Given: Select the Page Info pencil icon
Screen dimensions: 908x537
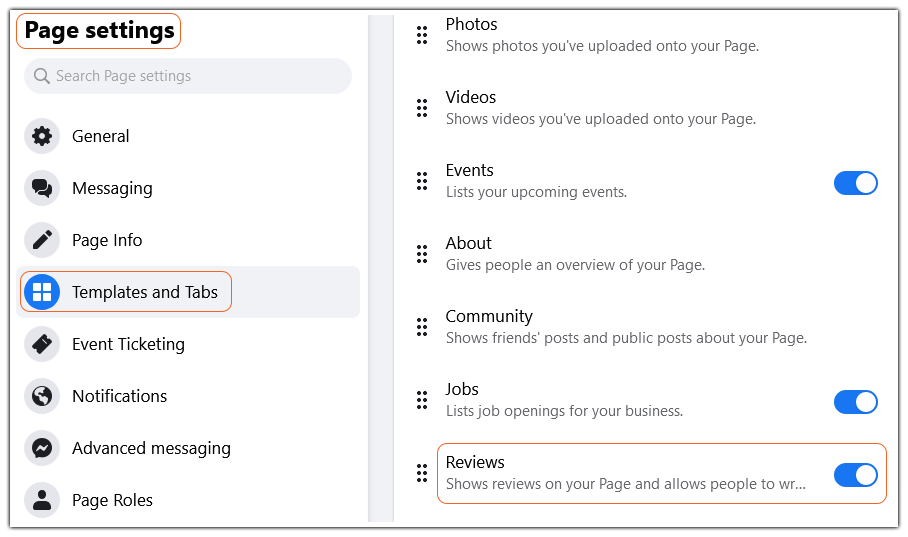Looking at the screenshot, I should [42, 240].
